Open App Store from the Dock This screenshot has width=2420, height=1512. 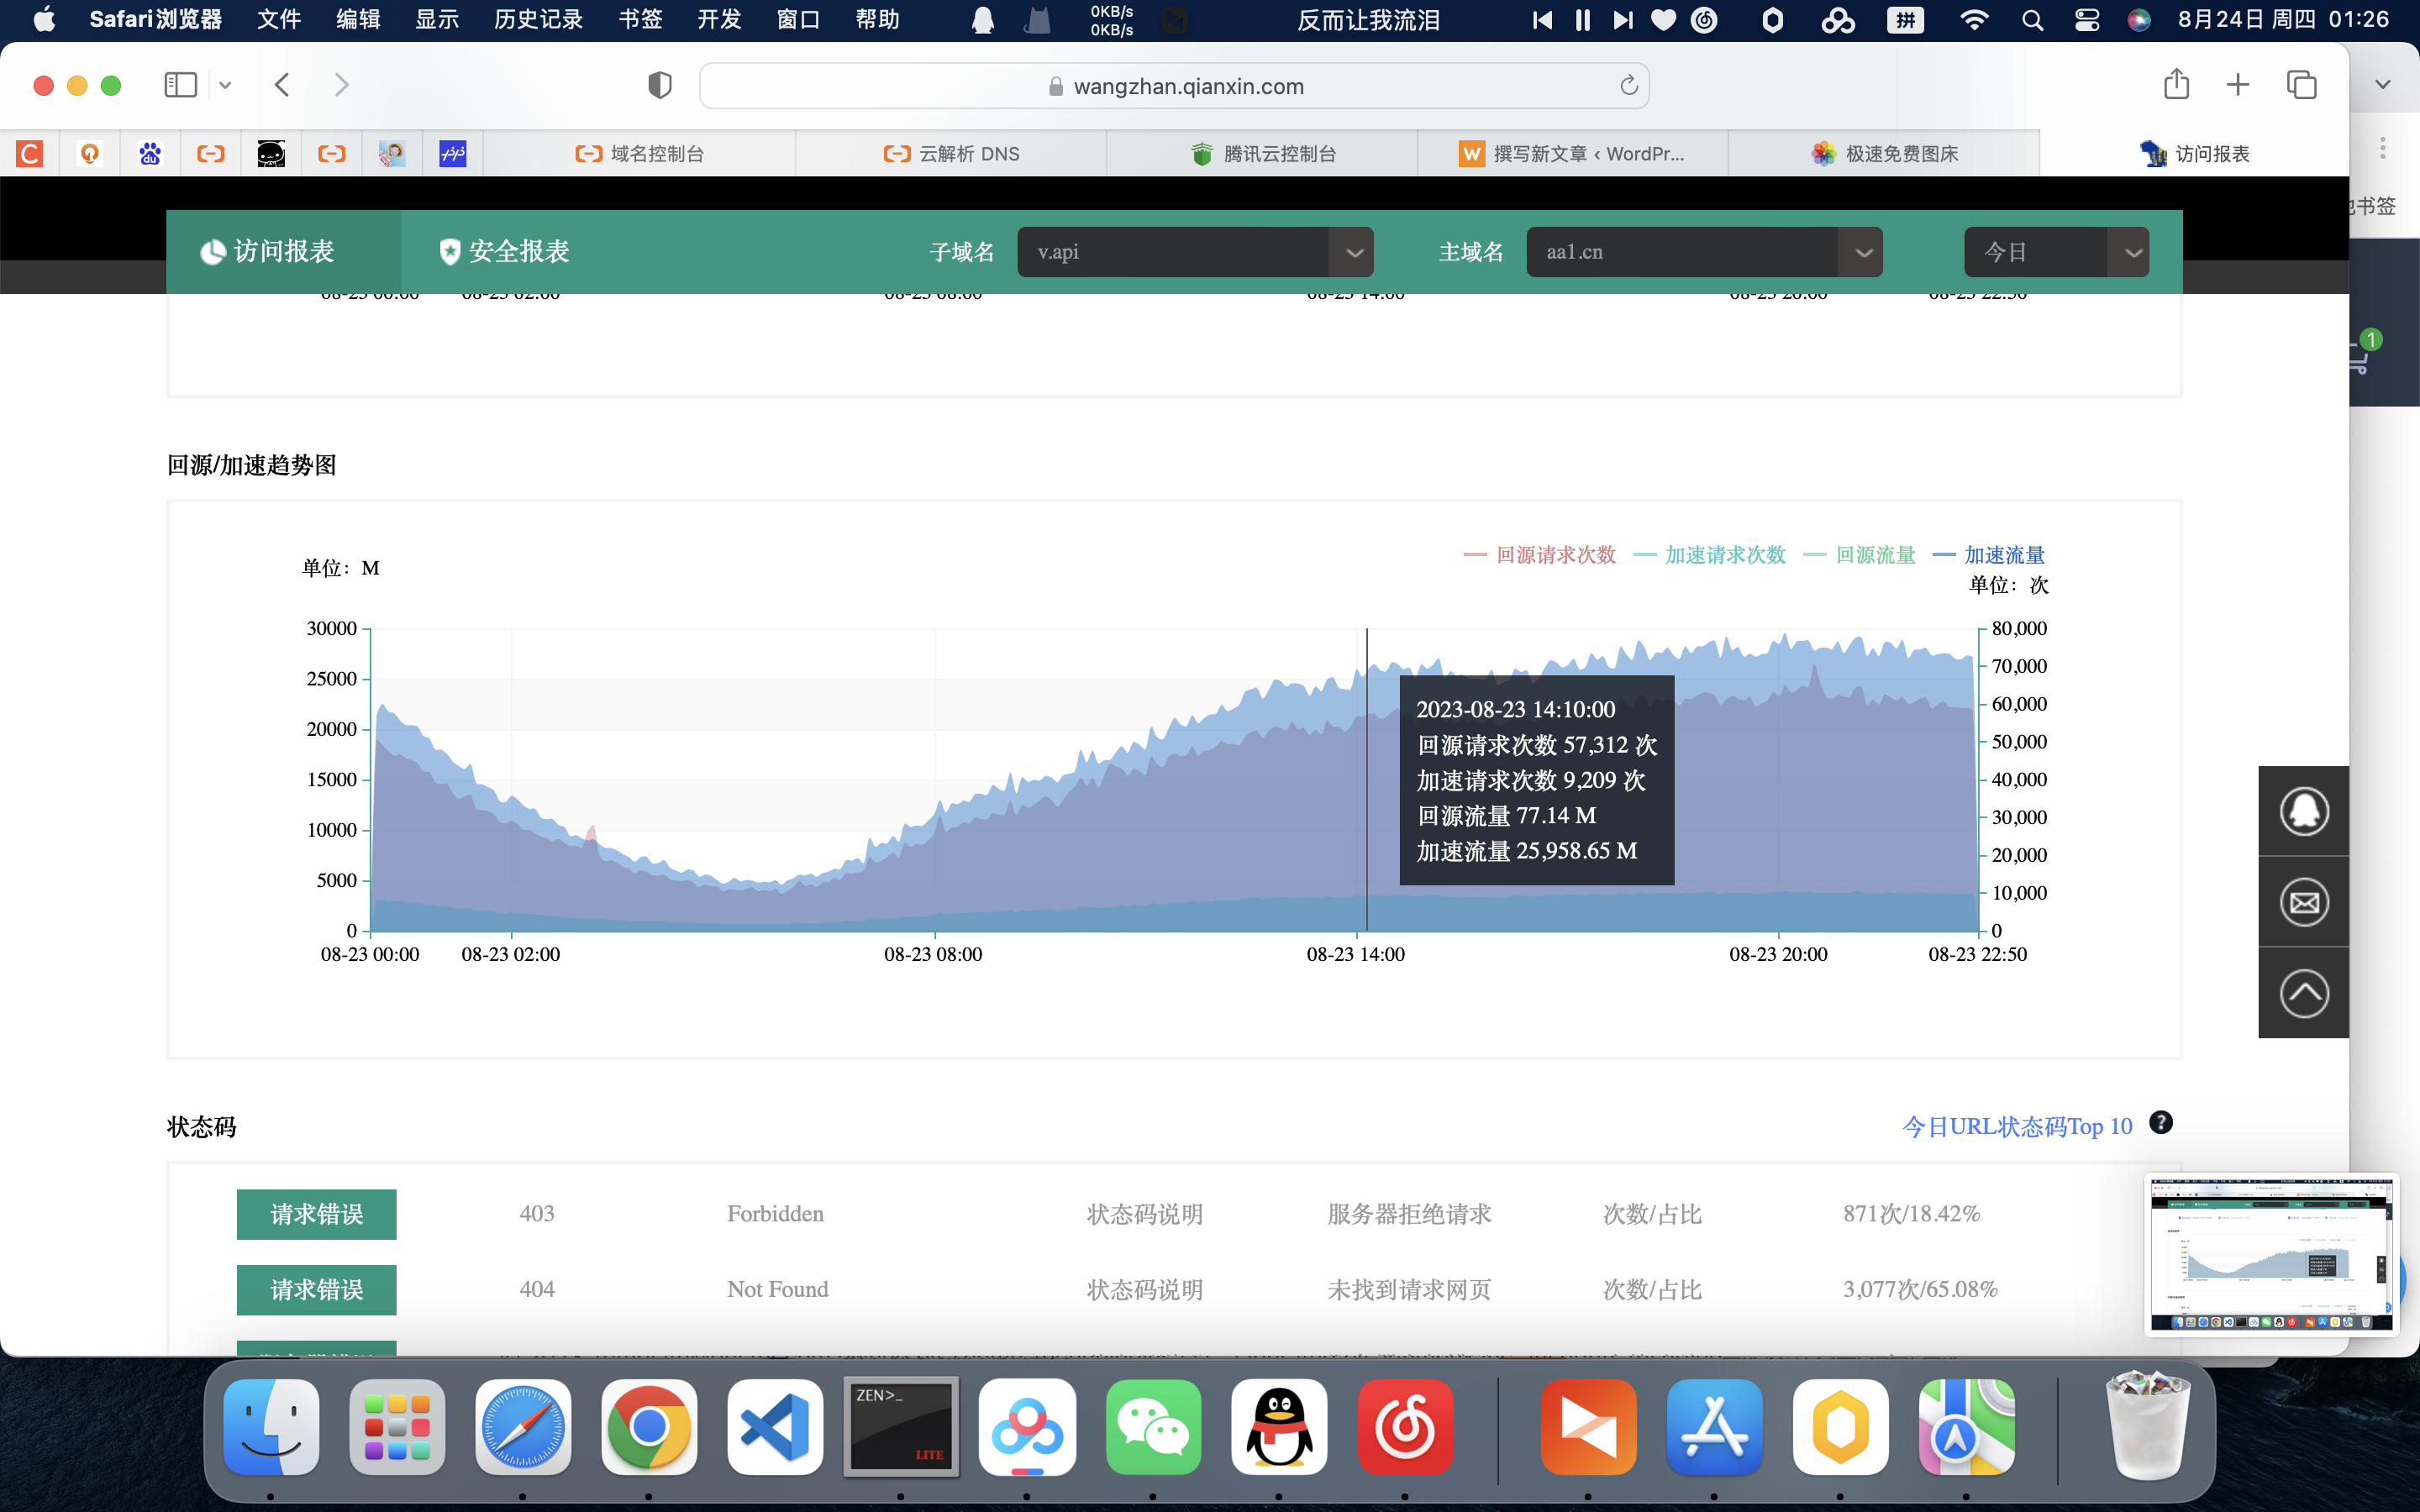pyautogui.click(x=1715, y=1427)
